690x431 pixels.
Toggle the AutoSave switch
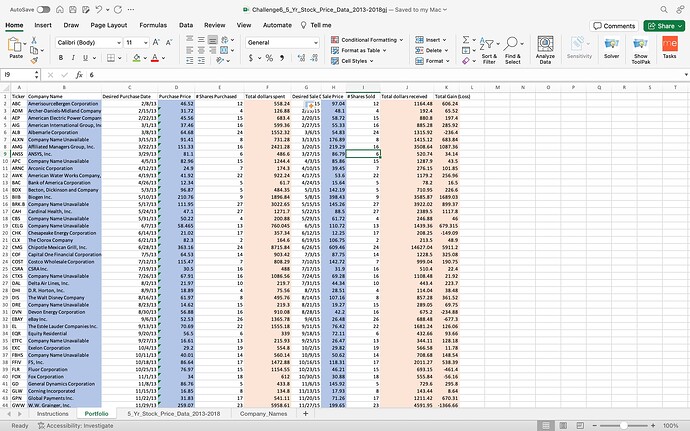43,9
